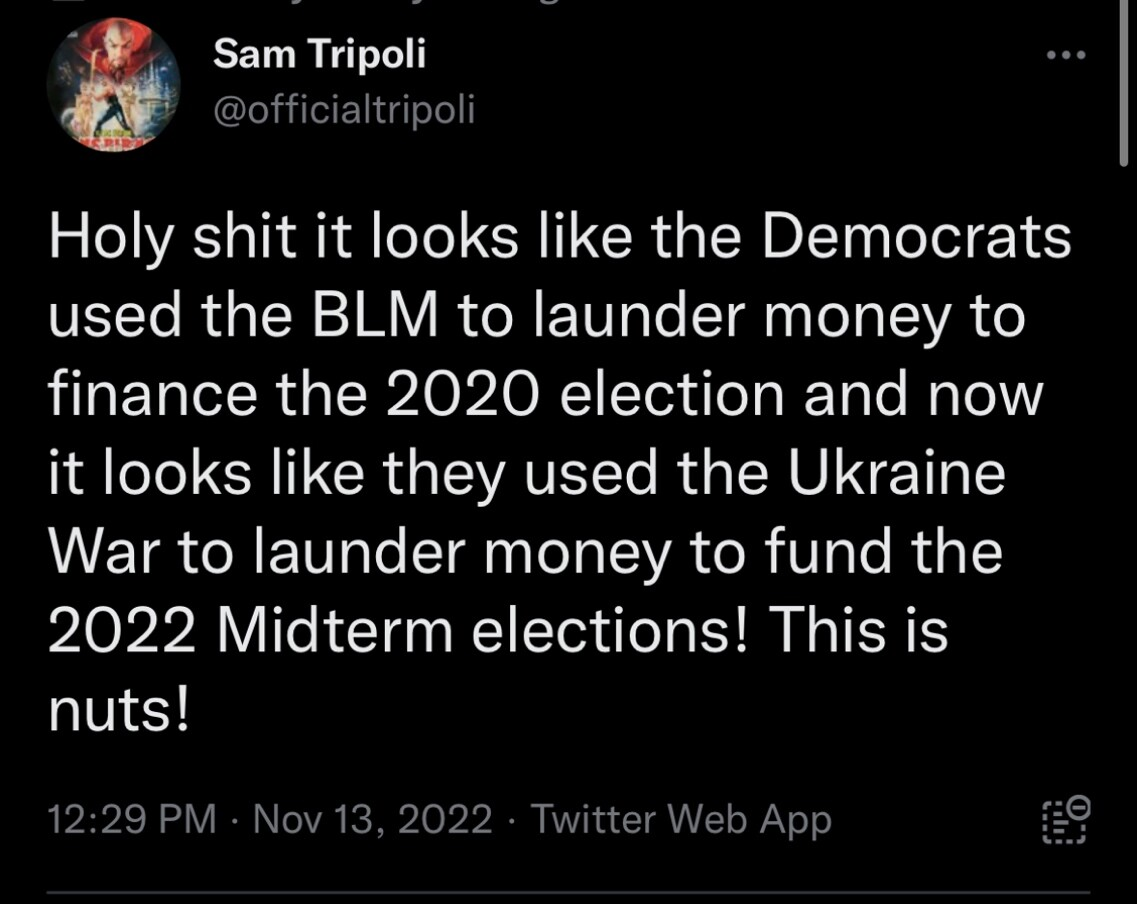The width and height of the screenshot is (1137, 904).
Task: Click the 2022 year in tweet body
Action: click(124, 630)
